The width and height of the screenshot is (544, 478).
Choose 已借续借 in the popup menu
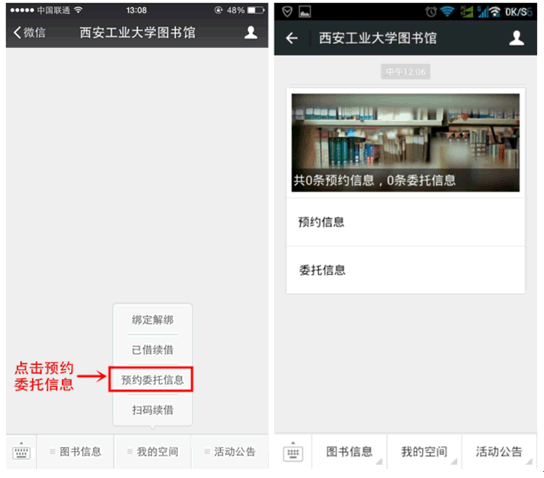(x=153, y=350)
